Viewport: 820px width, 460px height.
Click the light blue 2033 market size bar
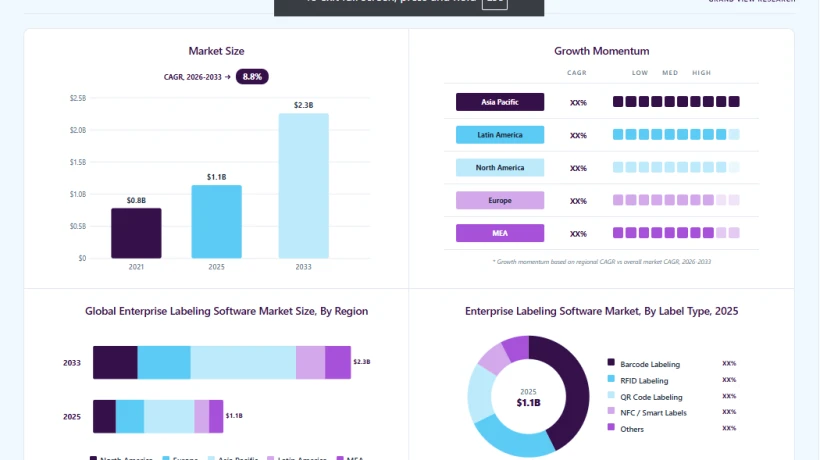tap(303, 186)
